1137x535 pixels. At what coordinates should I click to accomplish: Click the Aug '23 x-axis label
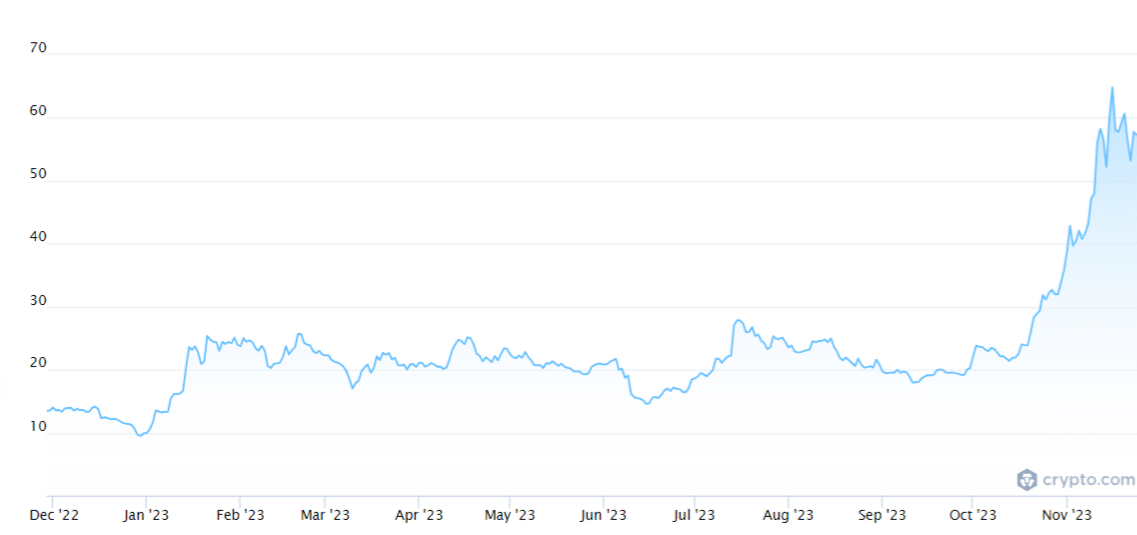(x=788, y=515)
